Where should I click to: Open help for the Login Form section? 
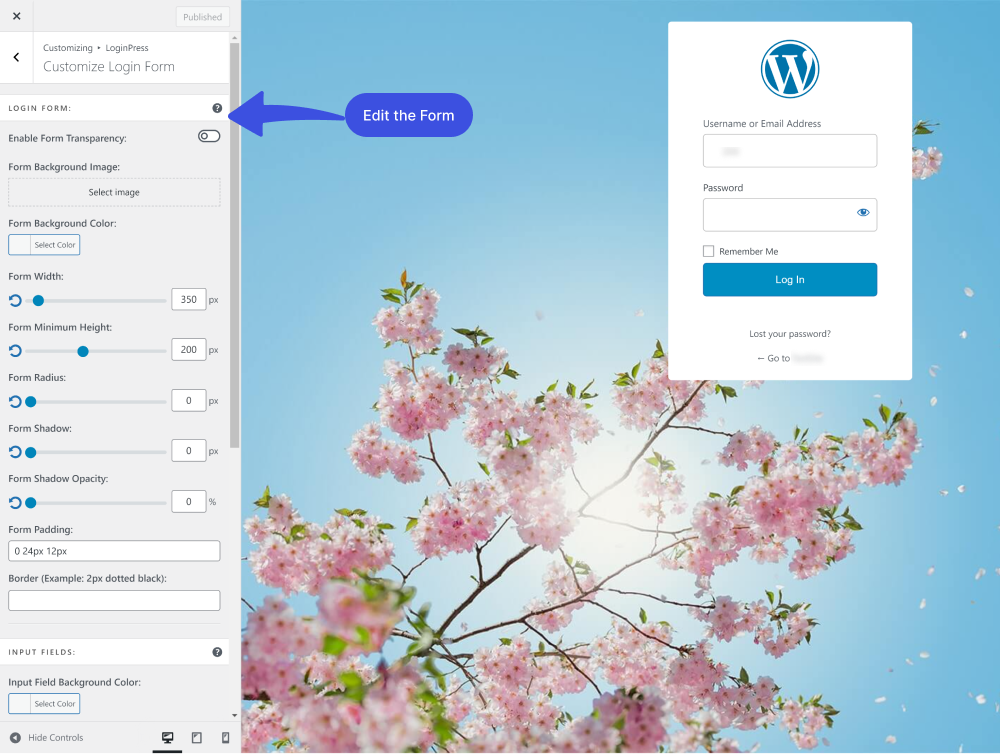[217, 108]
